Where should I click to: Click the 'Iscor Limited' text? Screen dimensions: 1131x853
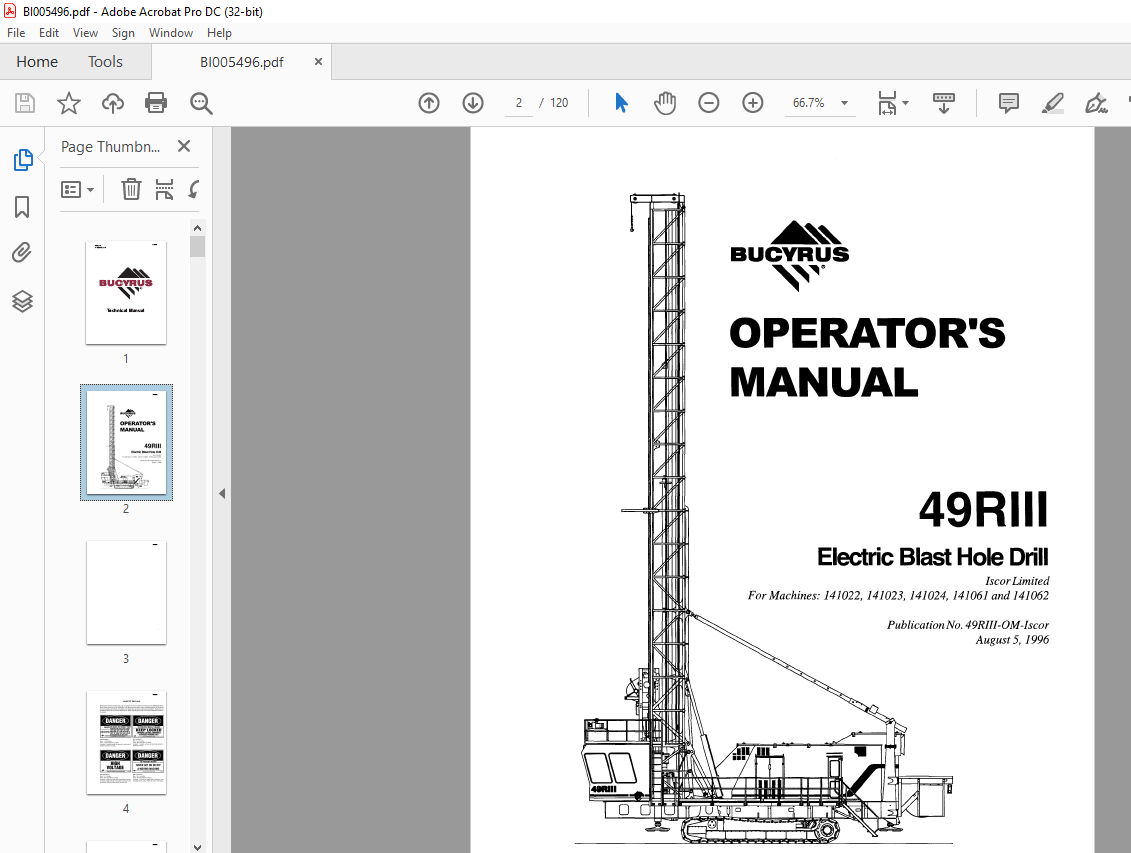pos(1017,580)
